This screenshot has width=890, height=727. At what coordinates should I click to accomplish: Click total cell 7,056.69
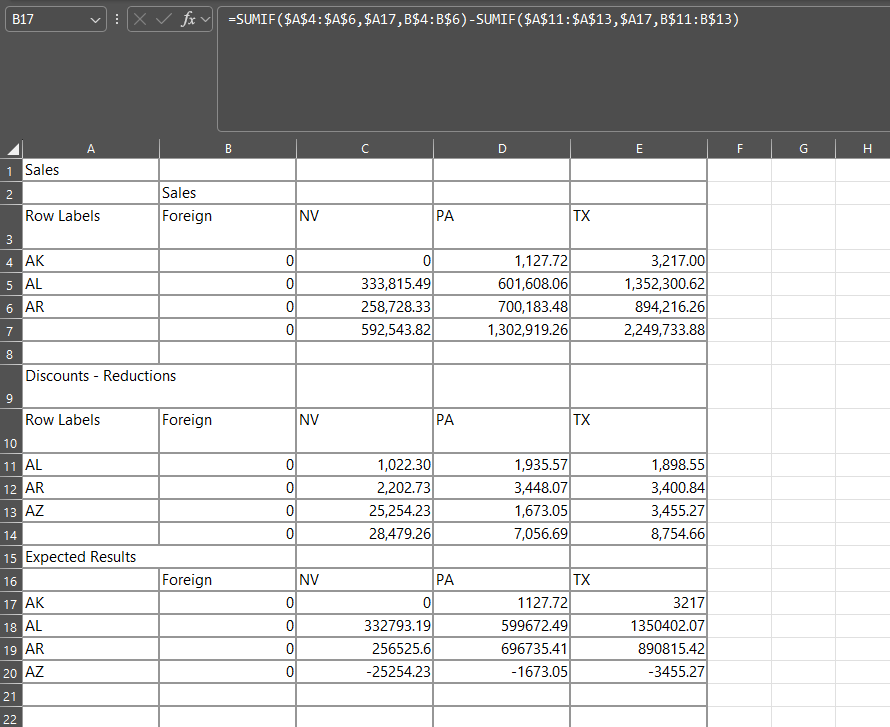502,533
